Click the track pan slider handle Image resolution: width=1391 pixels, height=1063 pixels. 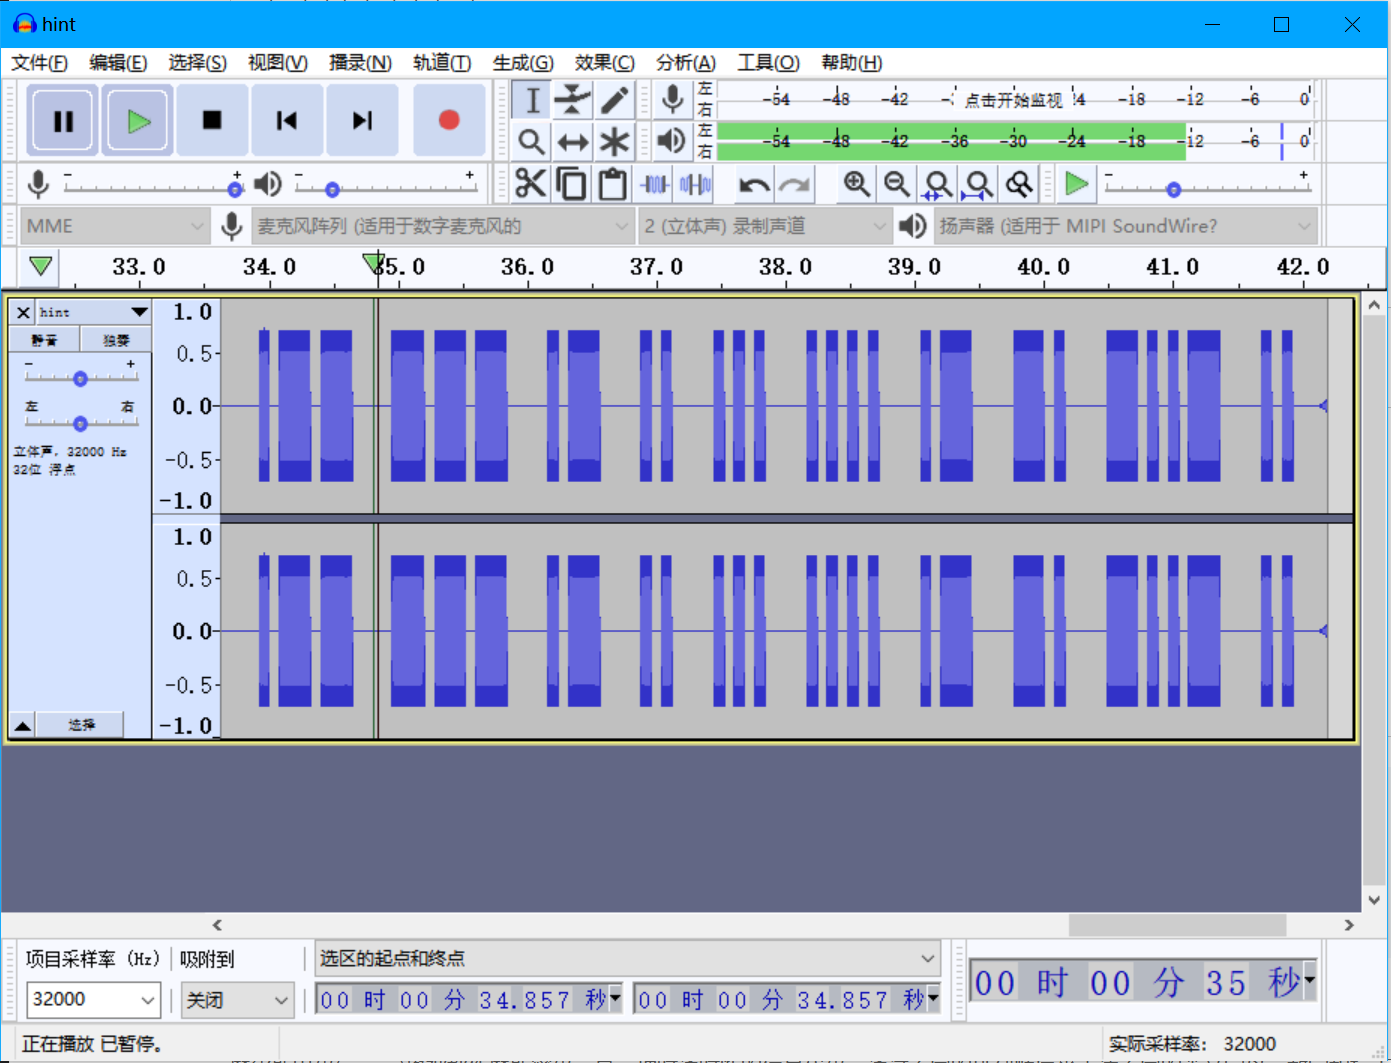click(80, 423)
